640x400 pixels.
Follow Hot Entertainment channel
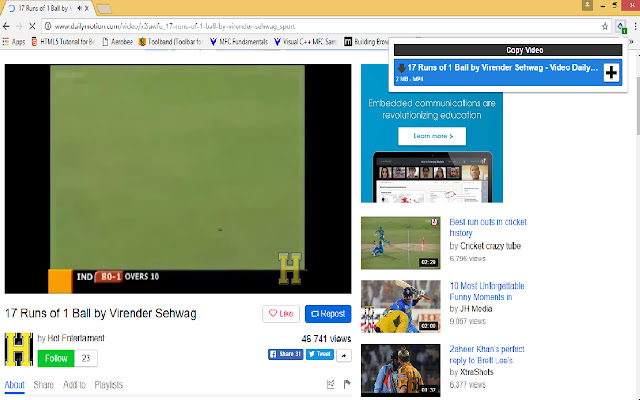56,358
